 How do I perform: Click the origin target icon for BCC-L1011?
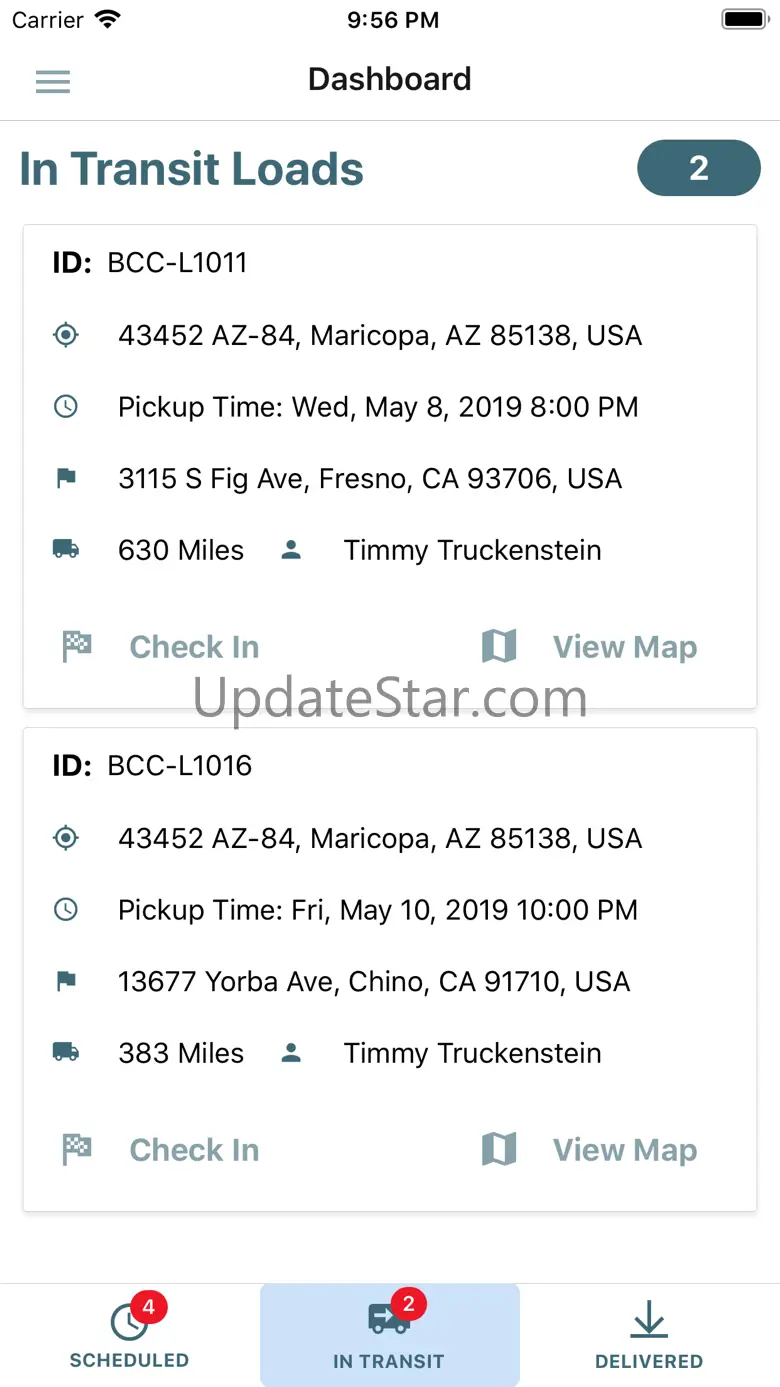pos(66,335)
